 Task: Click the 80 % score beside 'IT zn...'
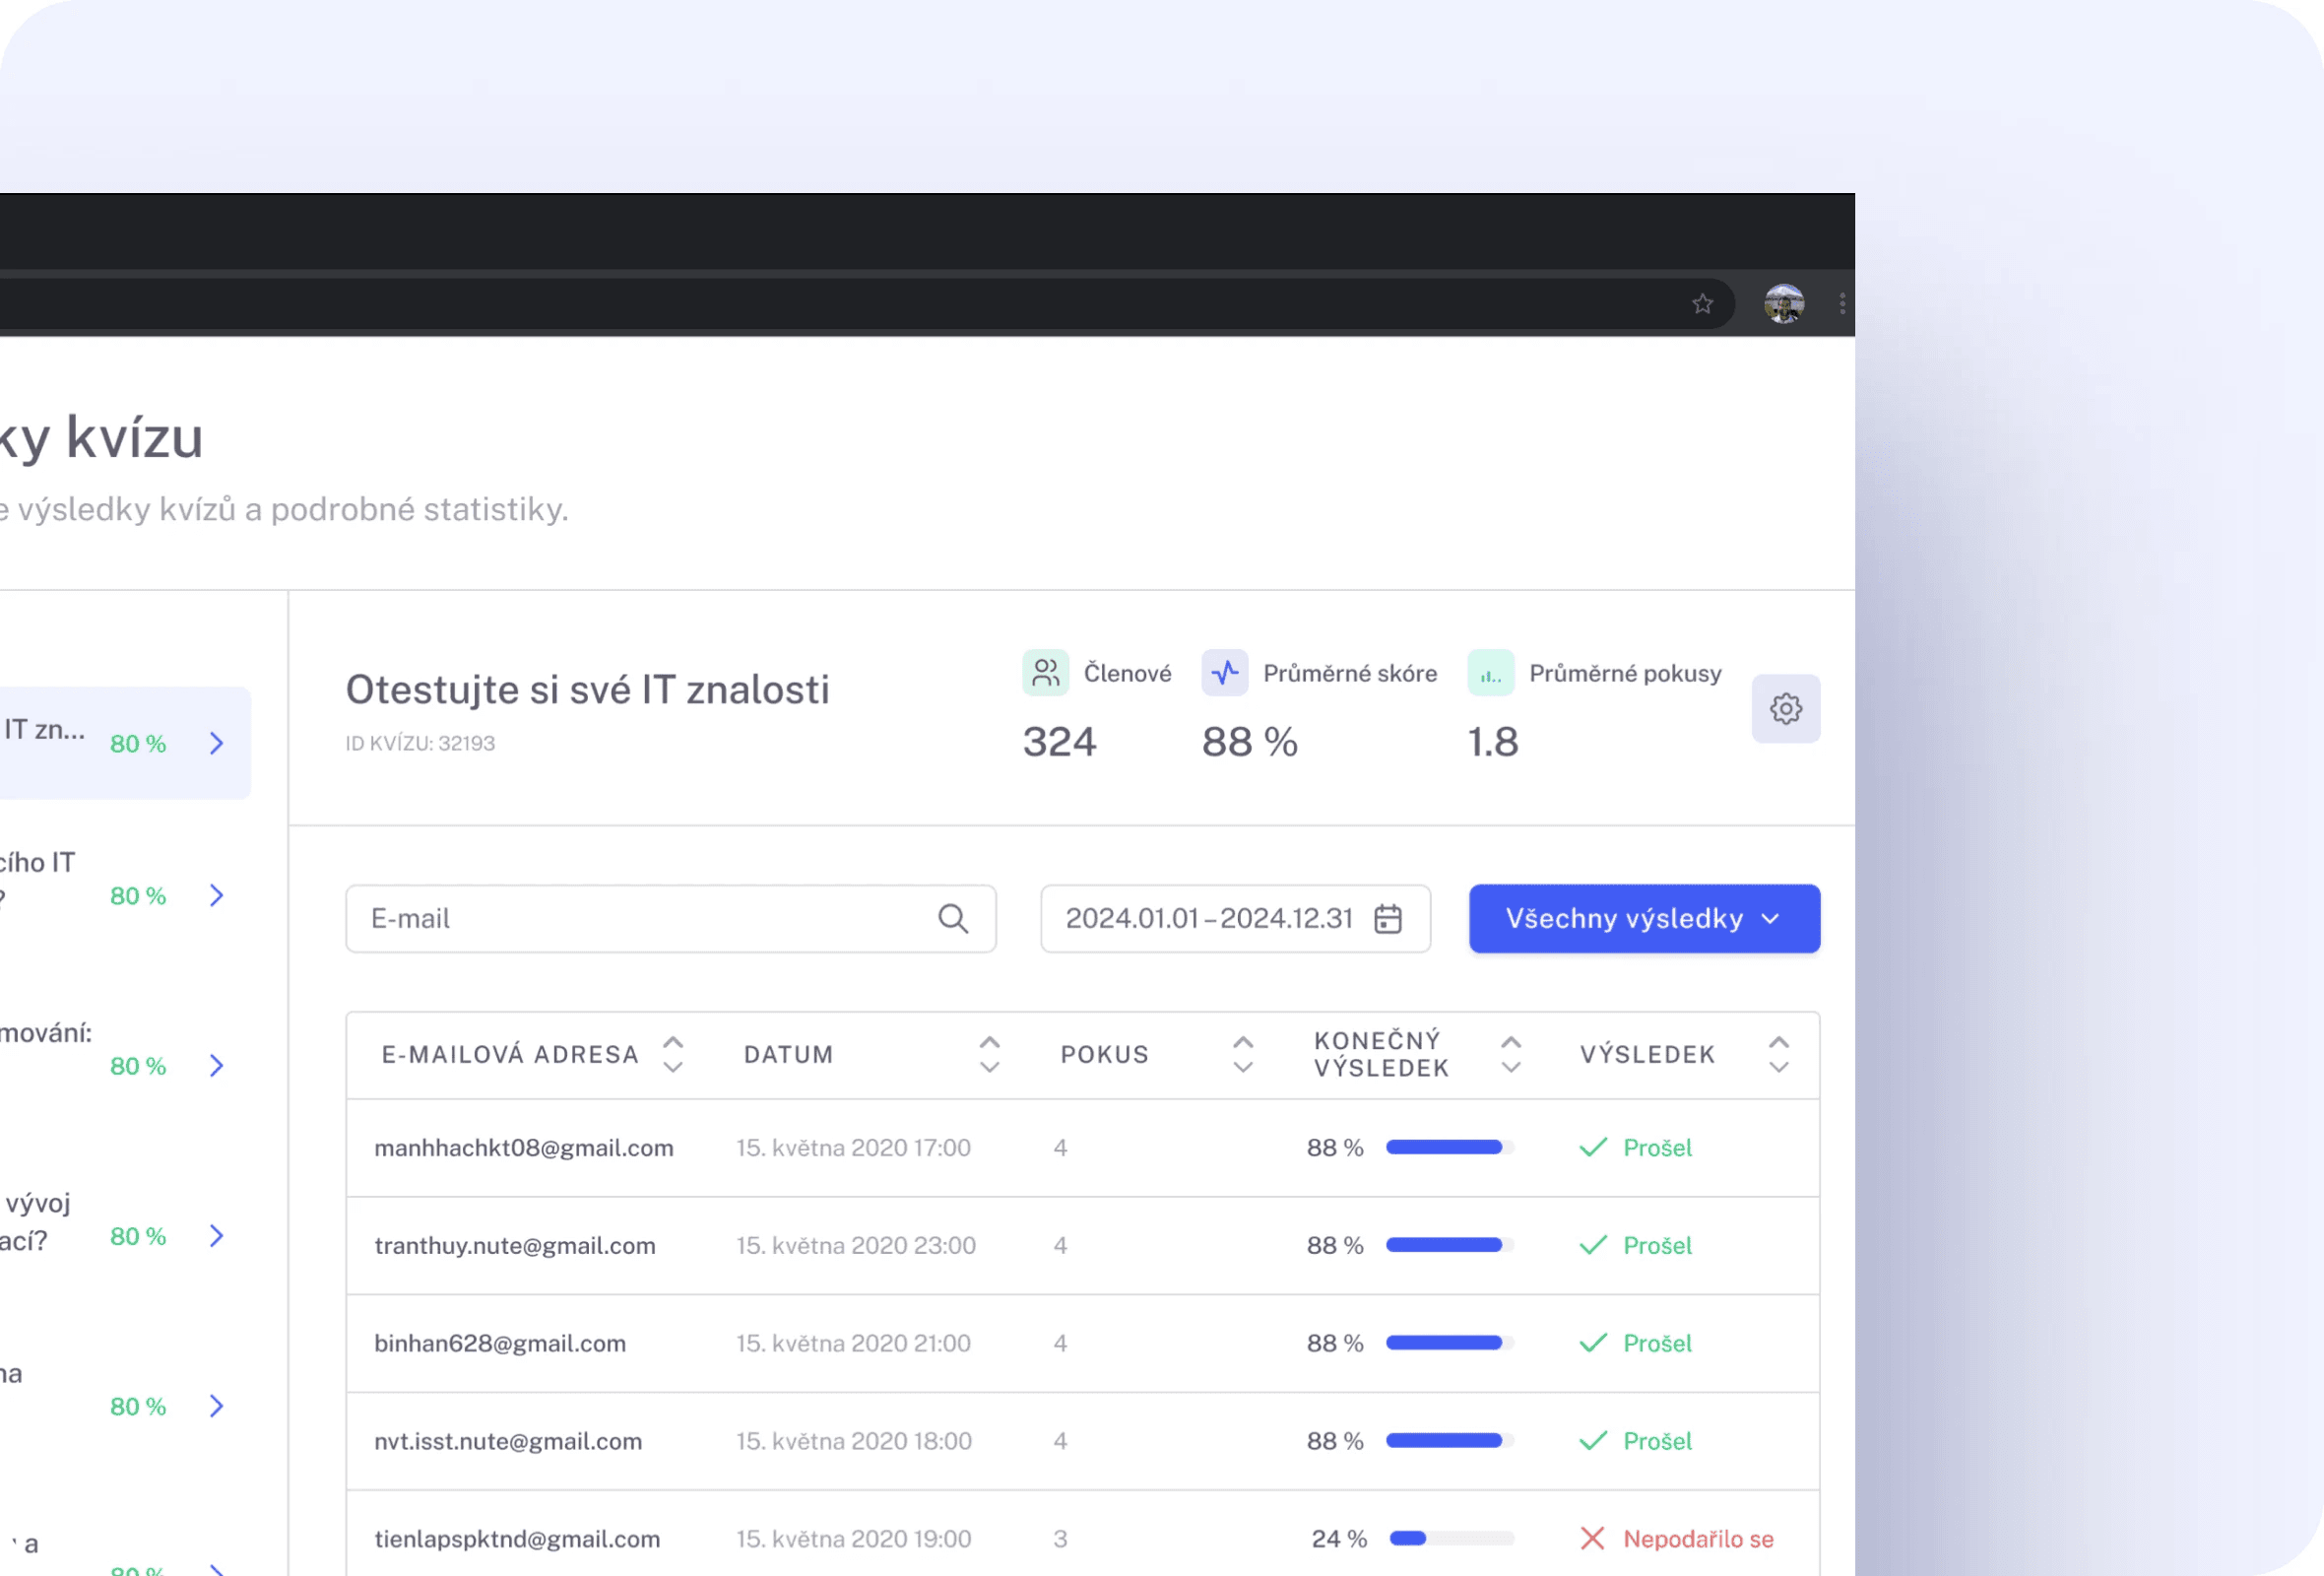(138, 743)
